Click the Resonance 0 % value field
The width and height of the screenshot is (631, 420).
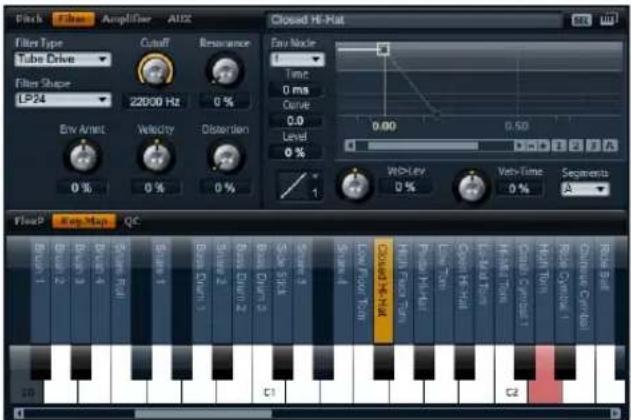tap(225, 101)
